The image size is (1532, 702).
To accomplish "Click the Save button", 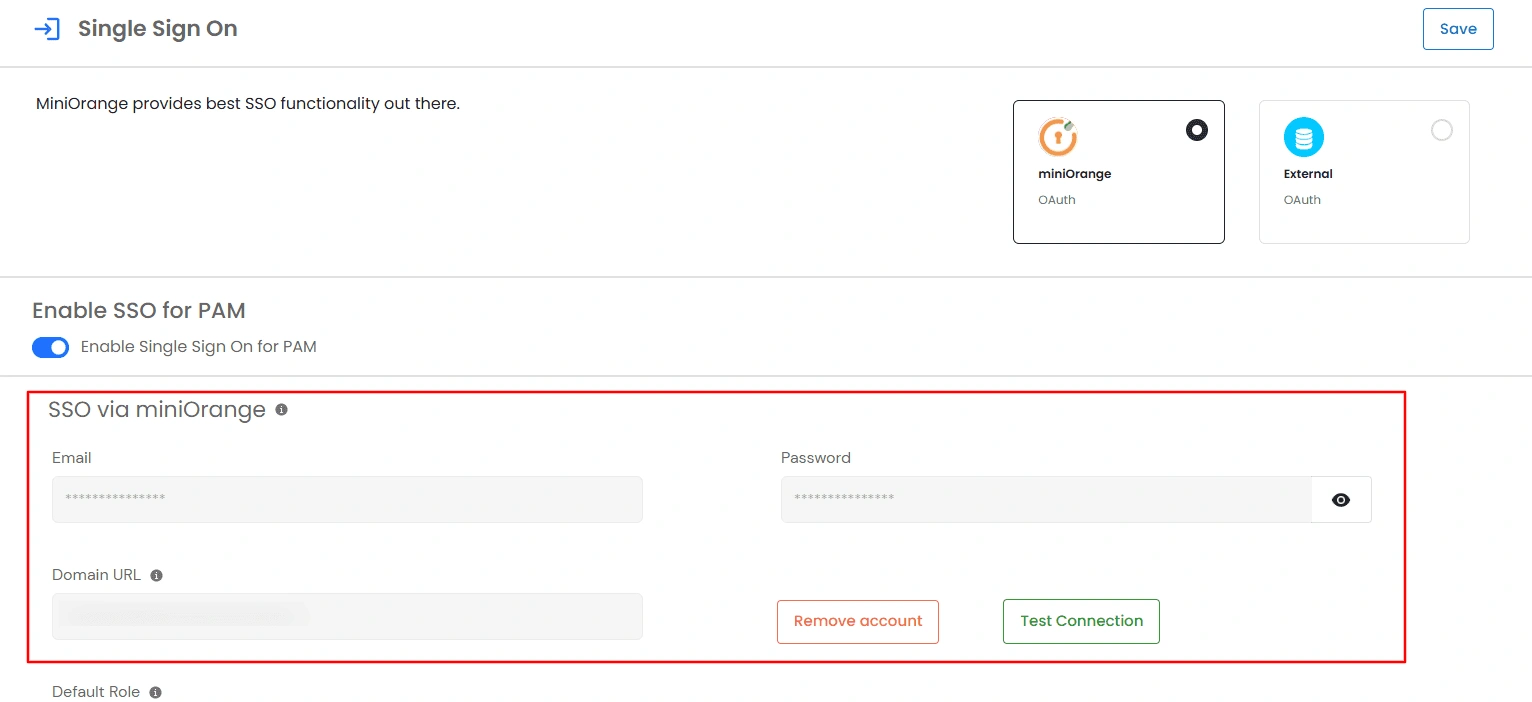I will click(x=1458, y=29).
